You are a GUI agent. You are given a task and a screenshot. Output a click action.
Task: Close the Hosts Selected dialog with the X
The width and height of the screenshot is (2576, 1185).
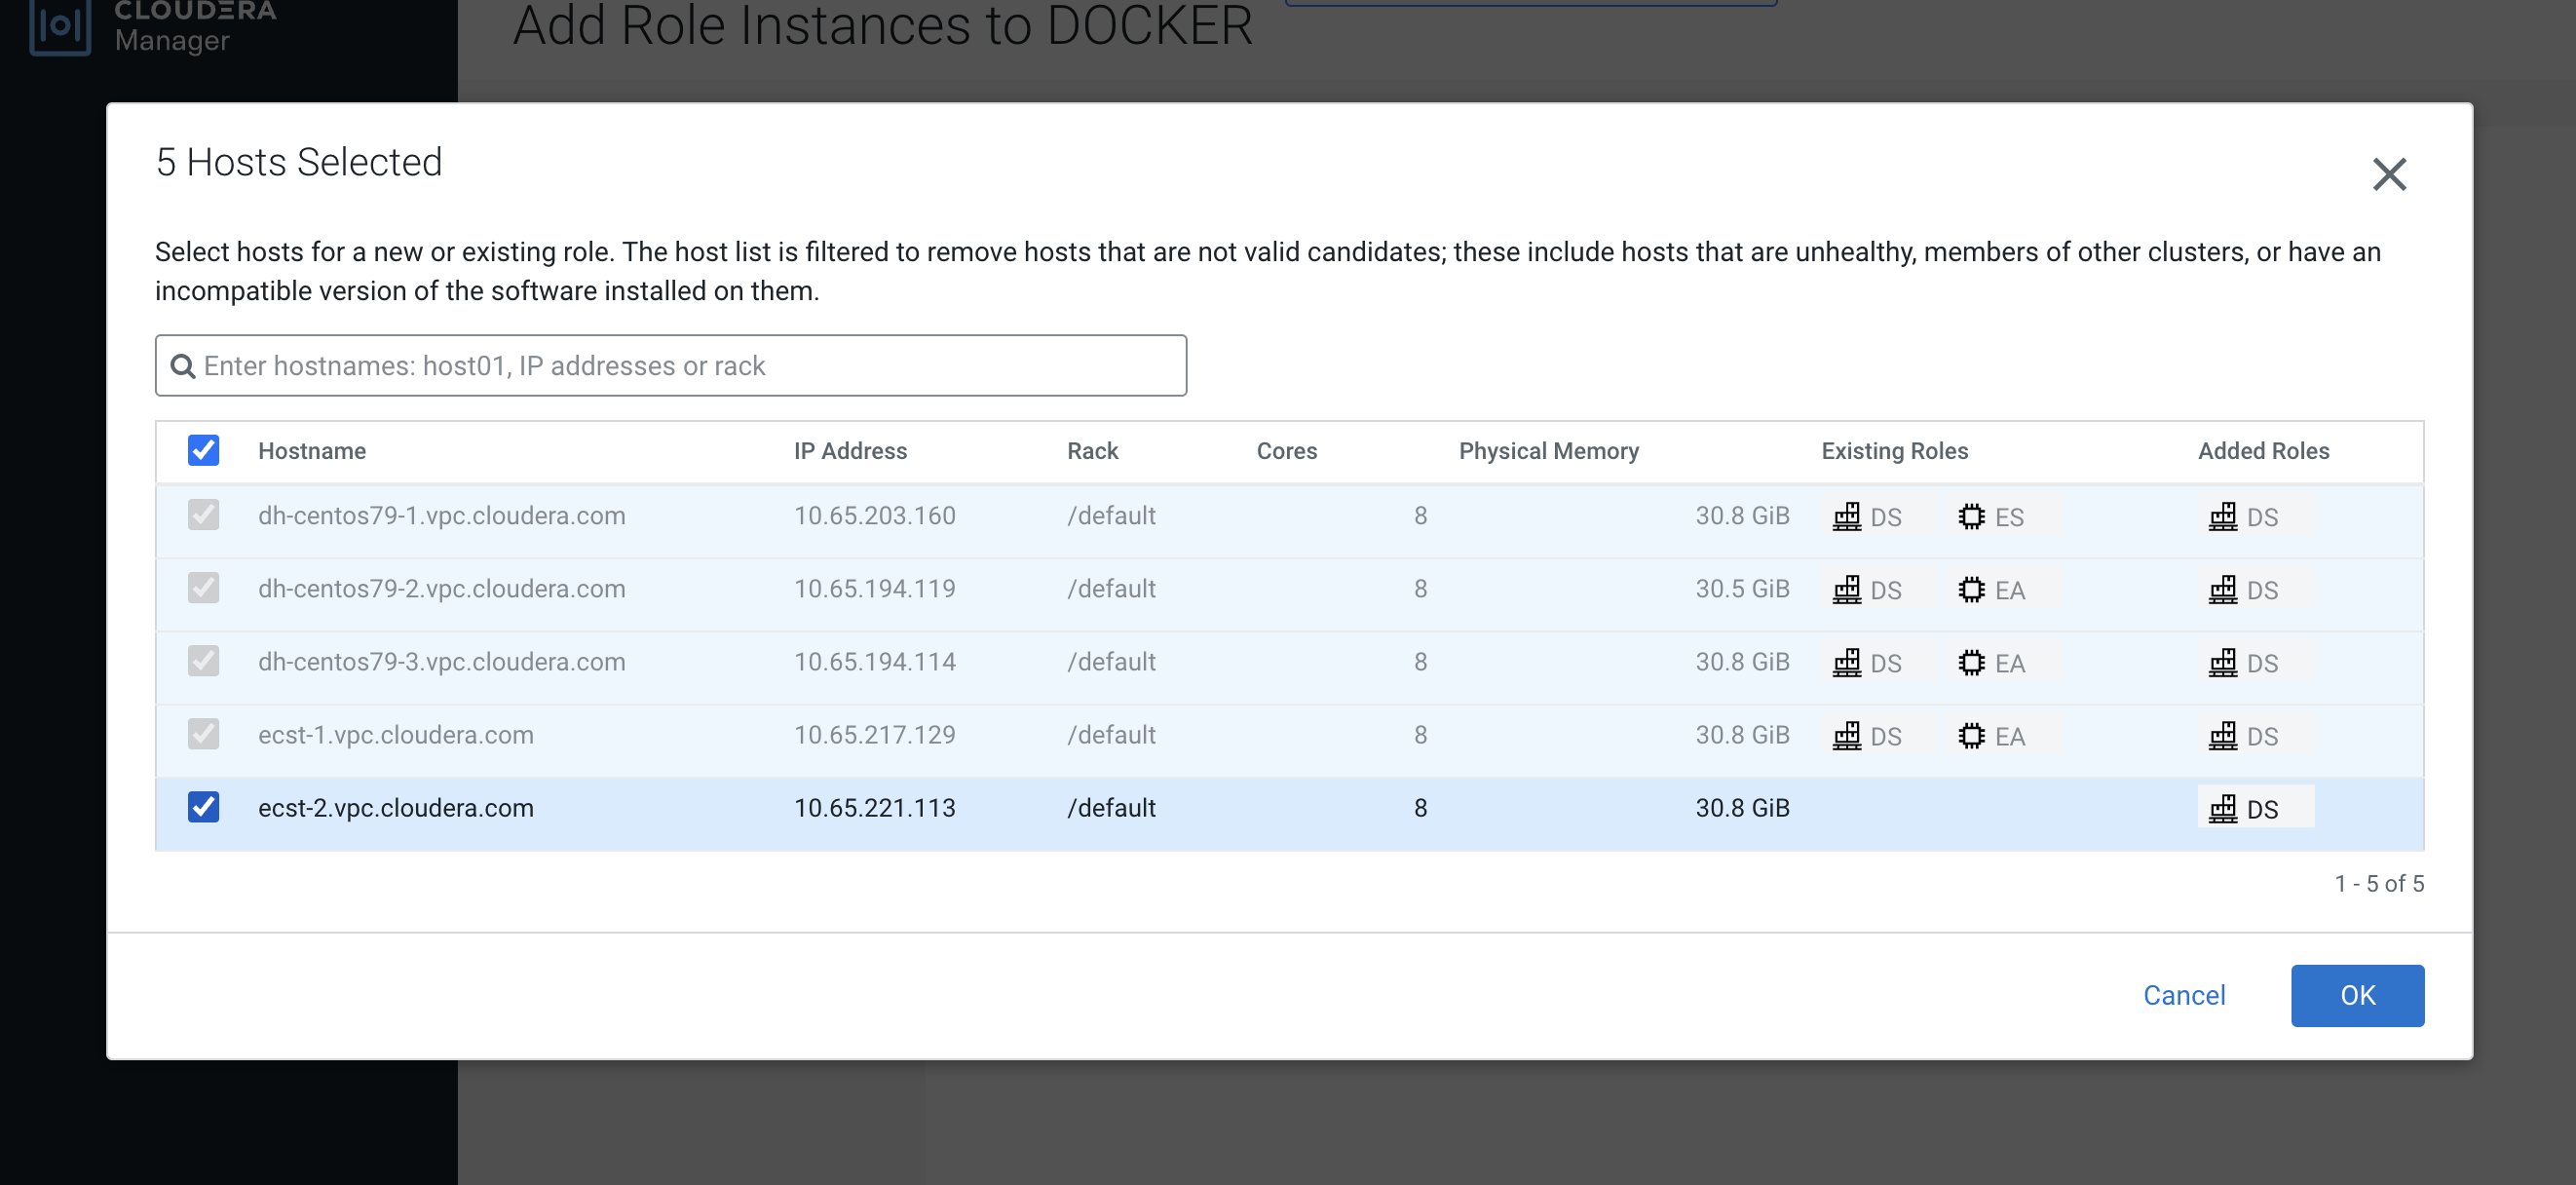(2389, 174)
